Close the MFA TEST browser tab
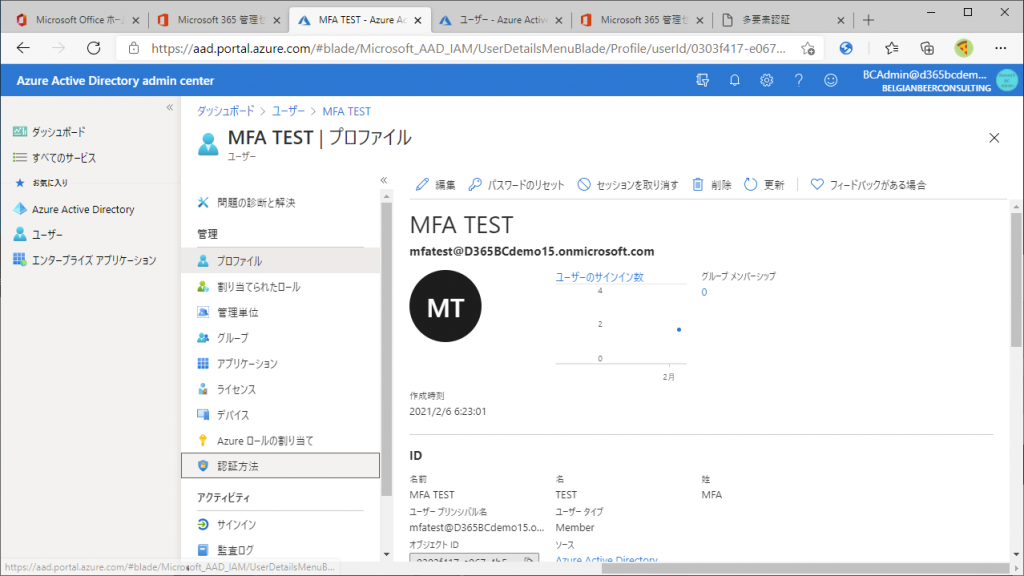The width and height of the screenshot is (1024, 576). point(418,20)
